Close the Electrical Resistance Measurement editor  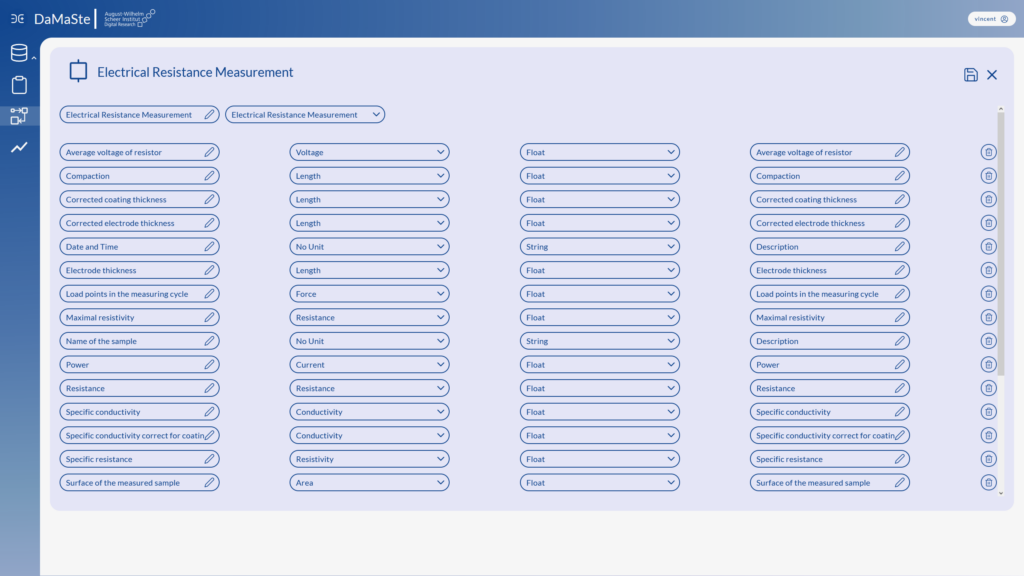tap(992, 75)
